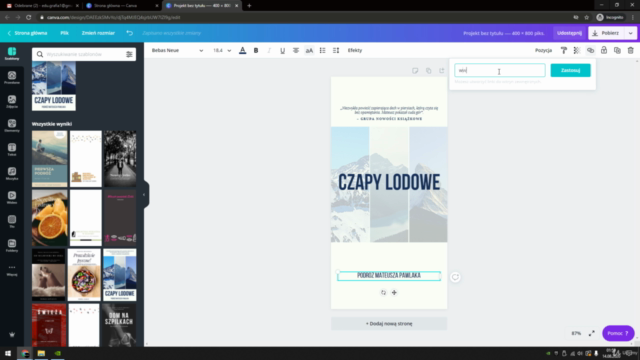Open the 87% zoom level menu
Viewport: 640px width, 360px height.
click(576, 333)
